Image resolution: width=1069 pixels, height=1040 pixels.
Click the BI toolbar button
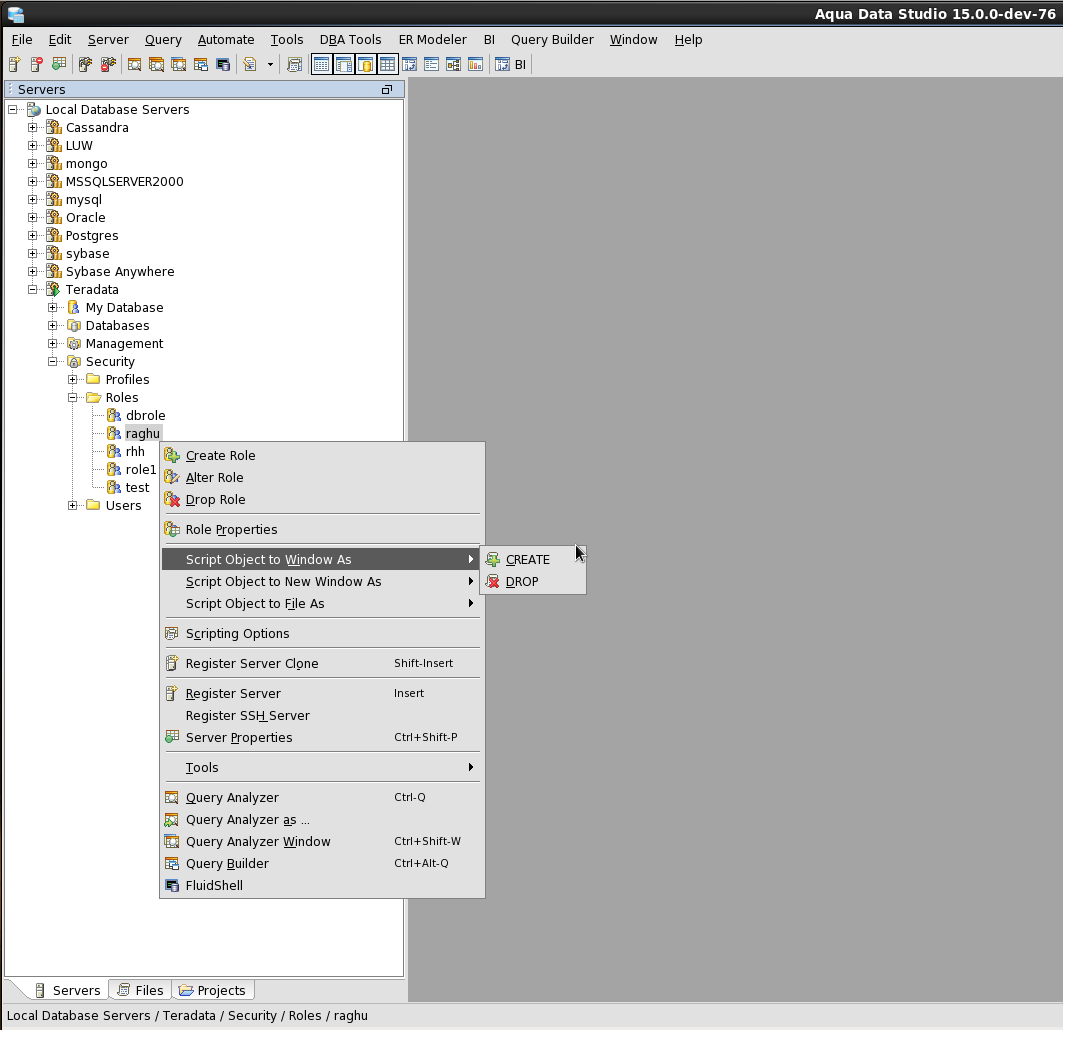click(511, 65)
